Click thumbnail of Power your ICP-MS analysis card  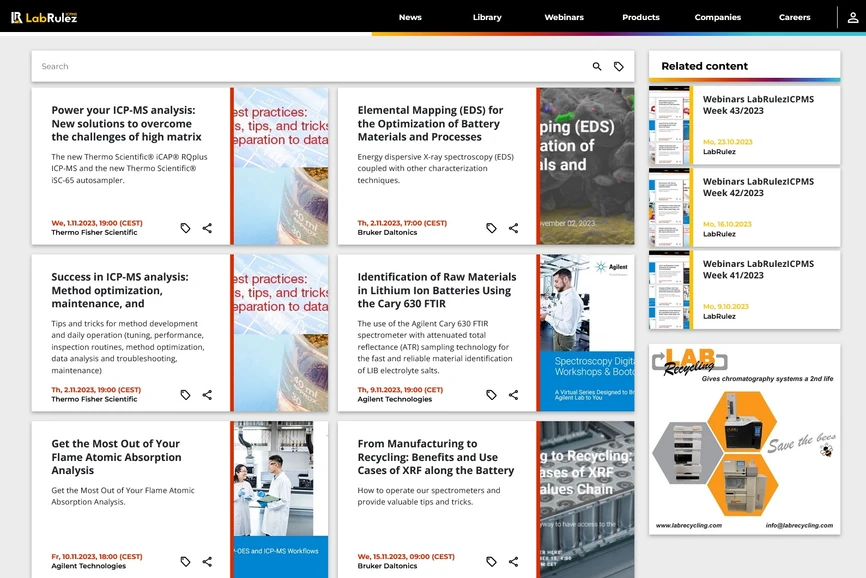click(281, 166)
